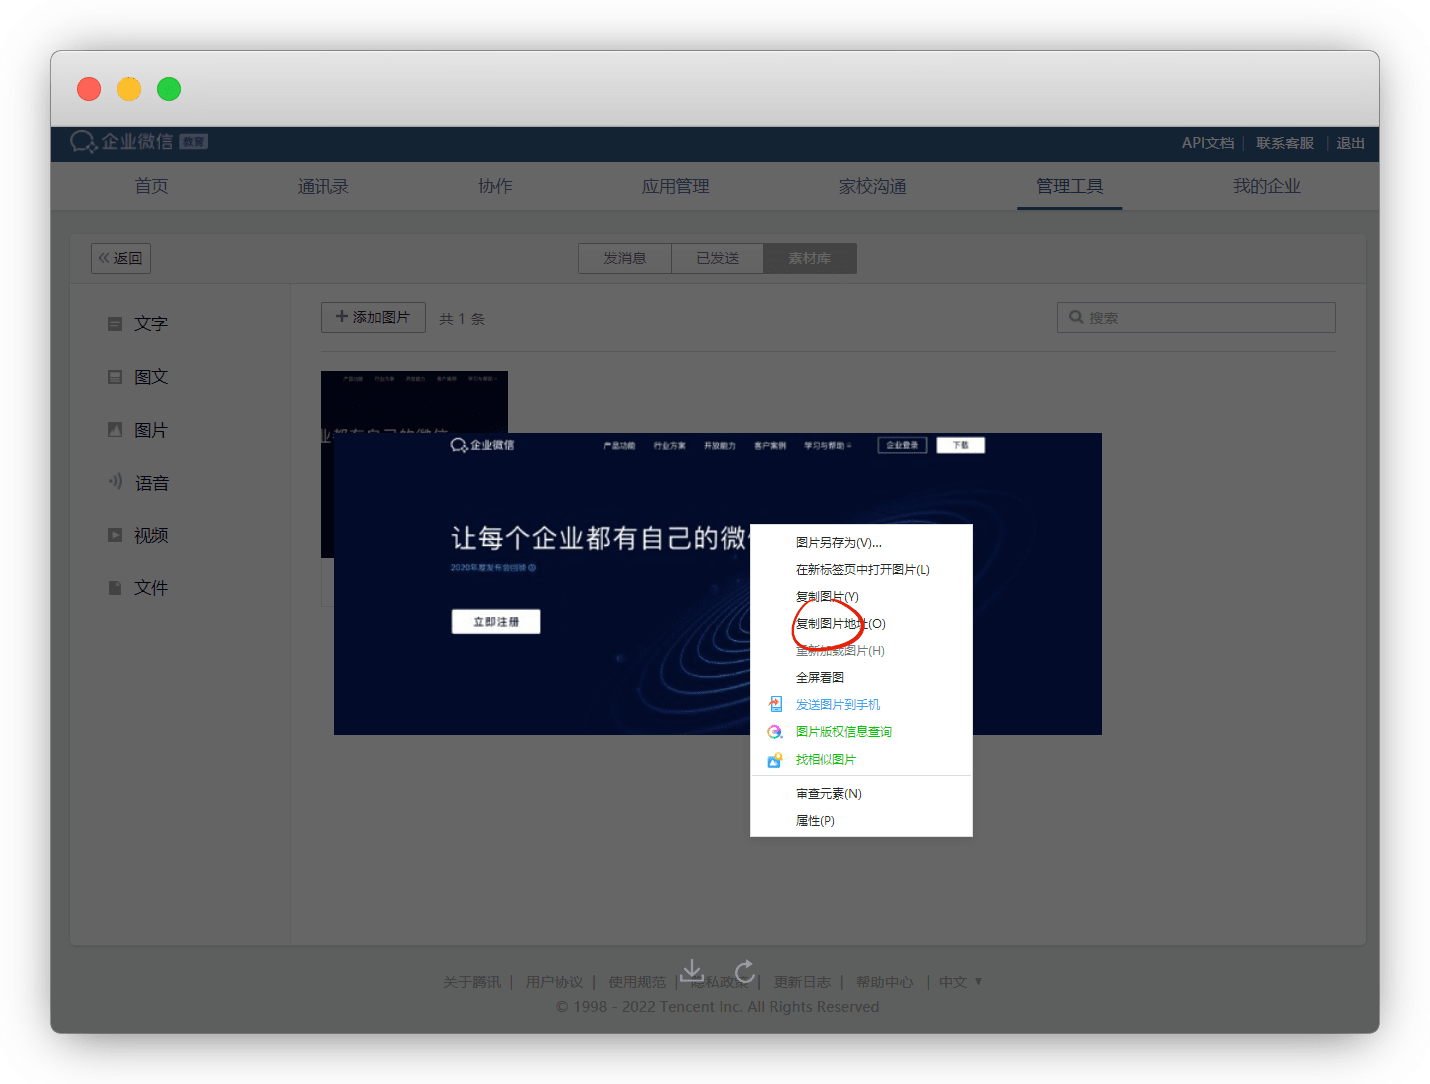
Task: Choose 审查元素(N) from the context menu
Action: pos(828,794)
